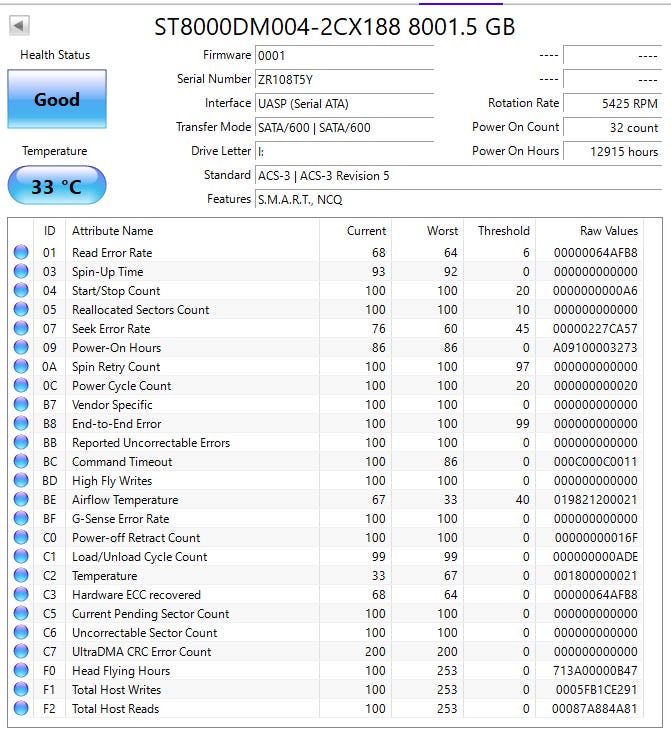Click the Power On Hours value 12915 hours
The height and width of the screenshot is (736, 671).
tap(612, 152)
